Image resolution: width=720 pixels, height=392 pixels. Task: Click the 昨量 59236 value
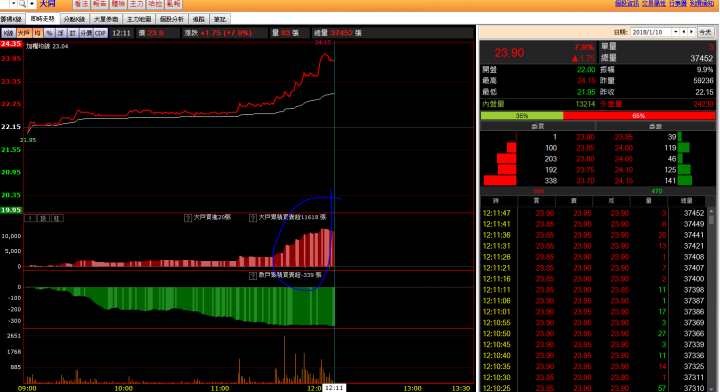pos(703,81)
